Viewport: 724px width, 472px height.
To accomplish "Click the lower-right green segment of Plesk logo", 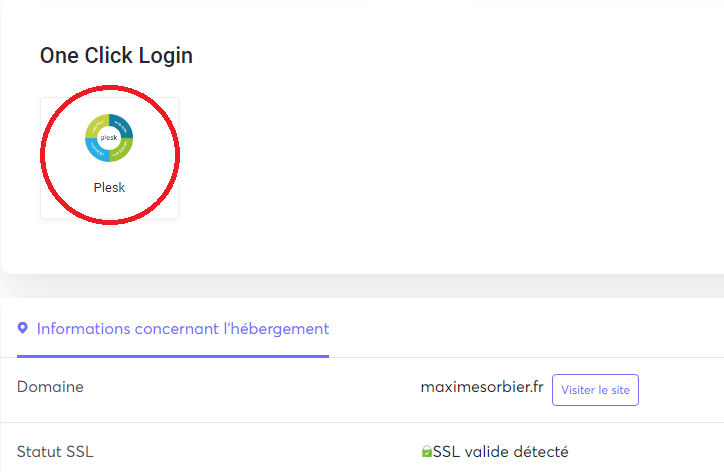I will [x=122, y=151].
